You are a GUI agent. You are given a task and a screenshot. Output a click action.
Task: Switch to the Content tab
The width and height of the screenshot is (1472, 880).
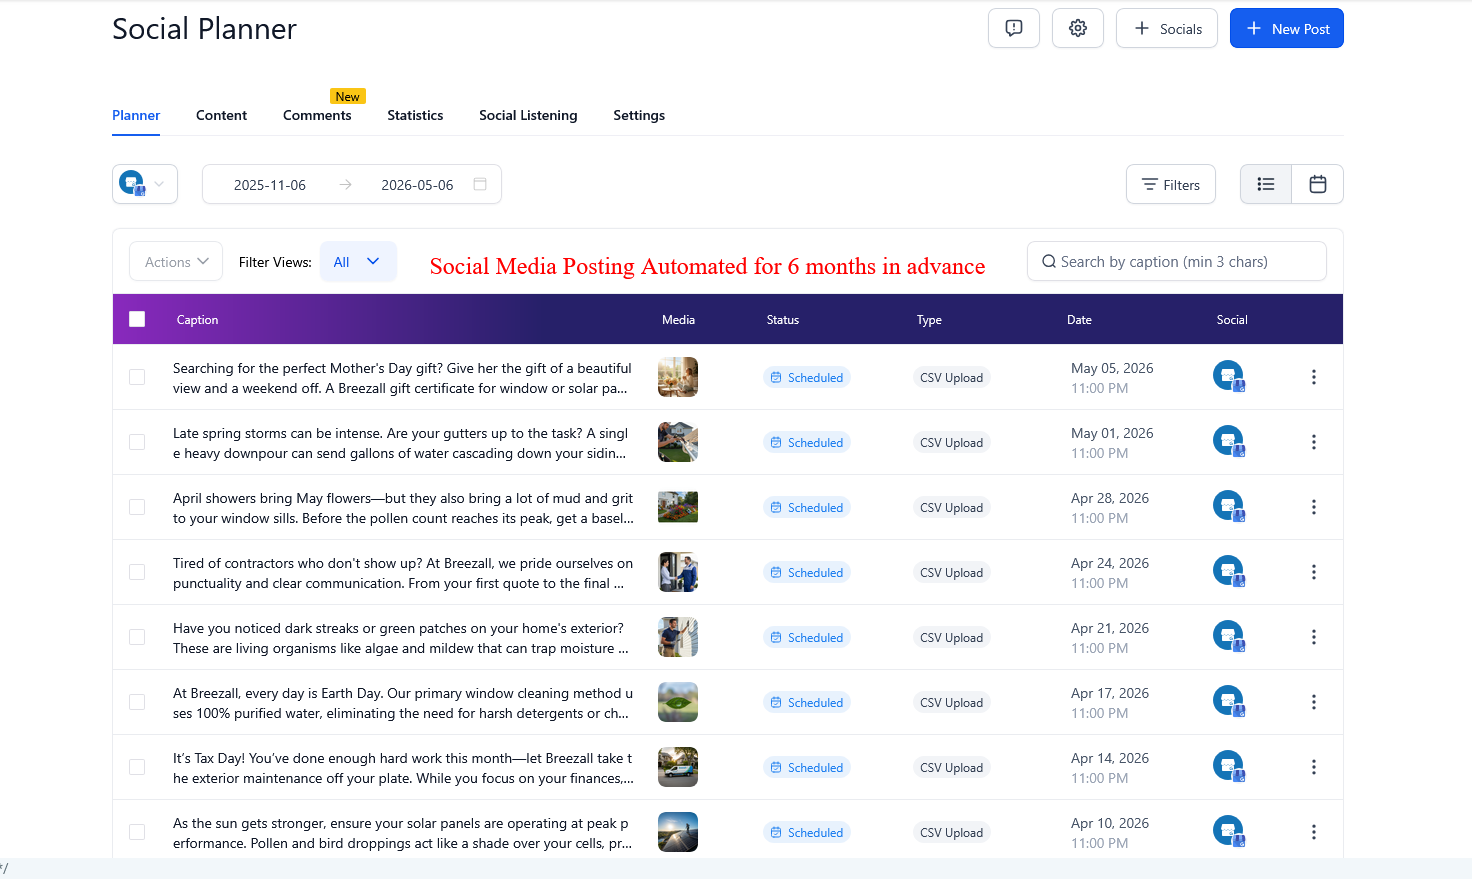[221, 115]
